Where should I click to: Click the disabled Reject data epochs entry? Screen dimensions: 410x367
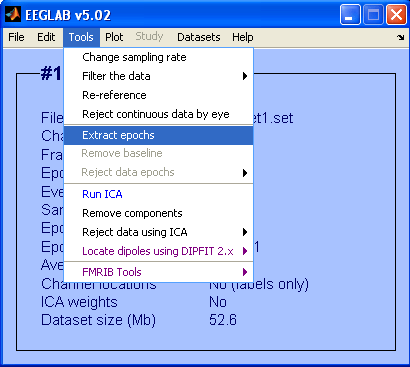(158, 172)
